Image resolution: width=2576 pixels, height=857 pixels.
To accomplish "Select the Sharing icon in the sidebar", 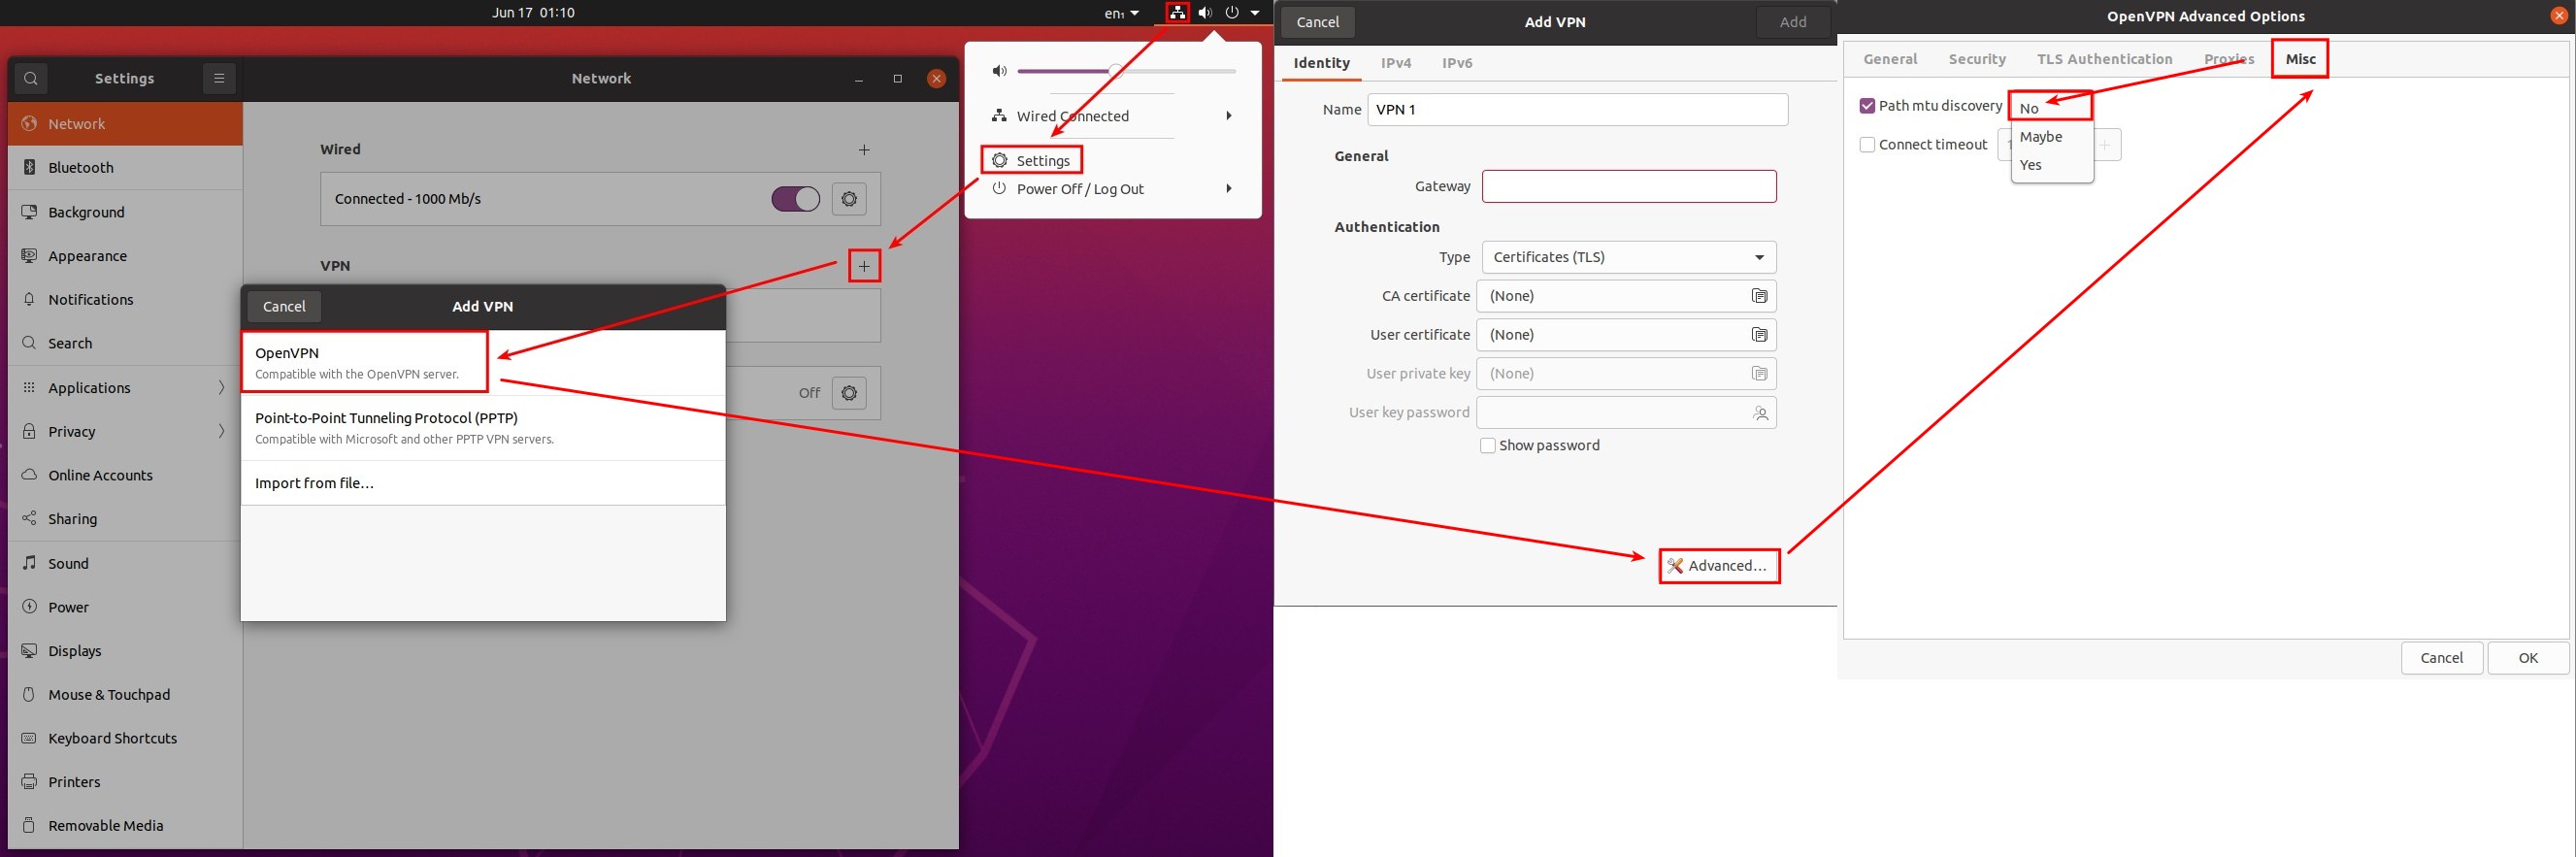I will pos(29,518).
